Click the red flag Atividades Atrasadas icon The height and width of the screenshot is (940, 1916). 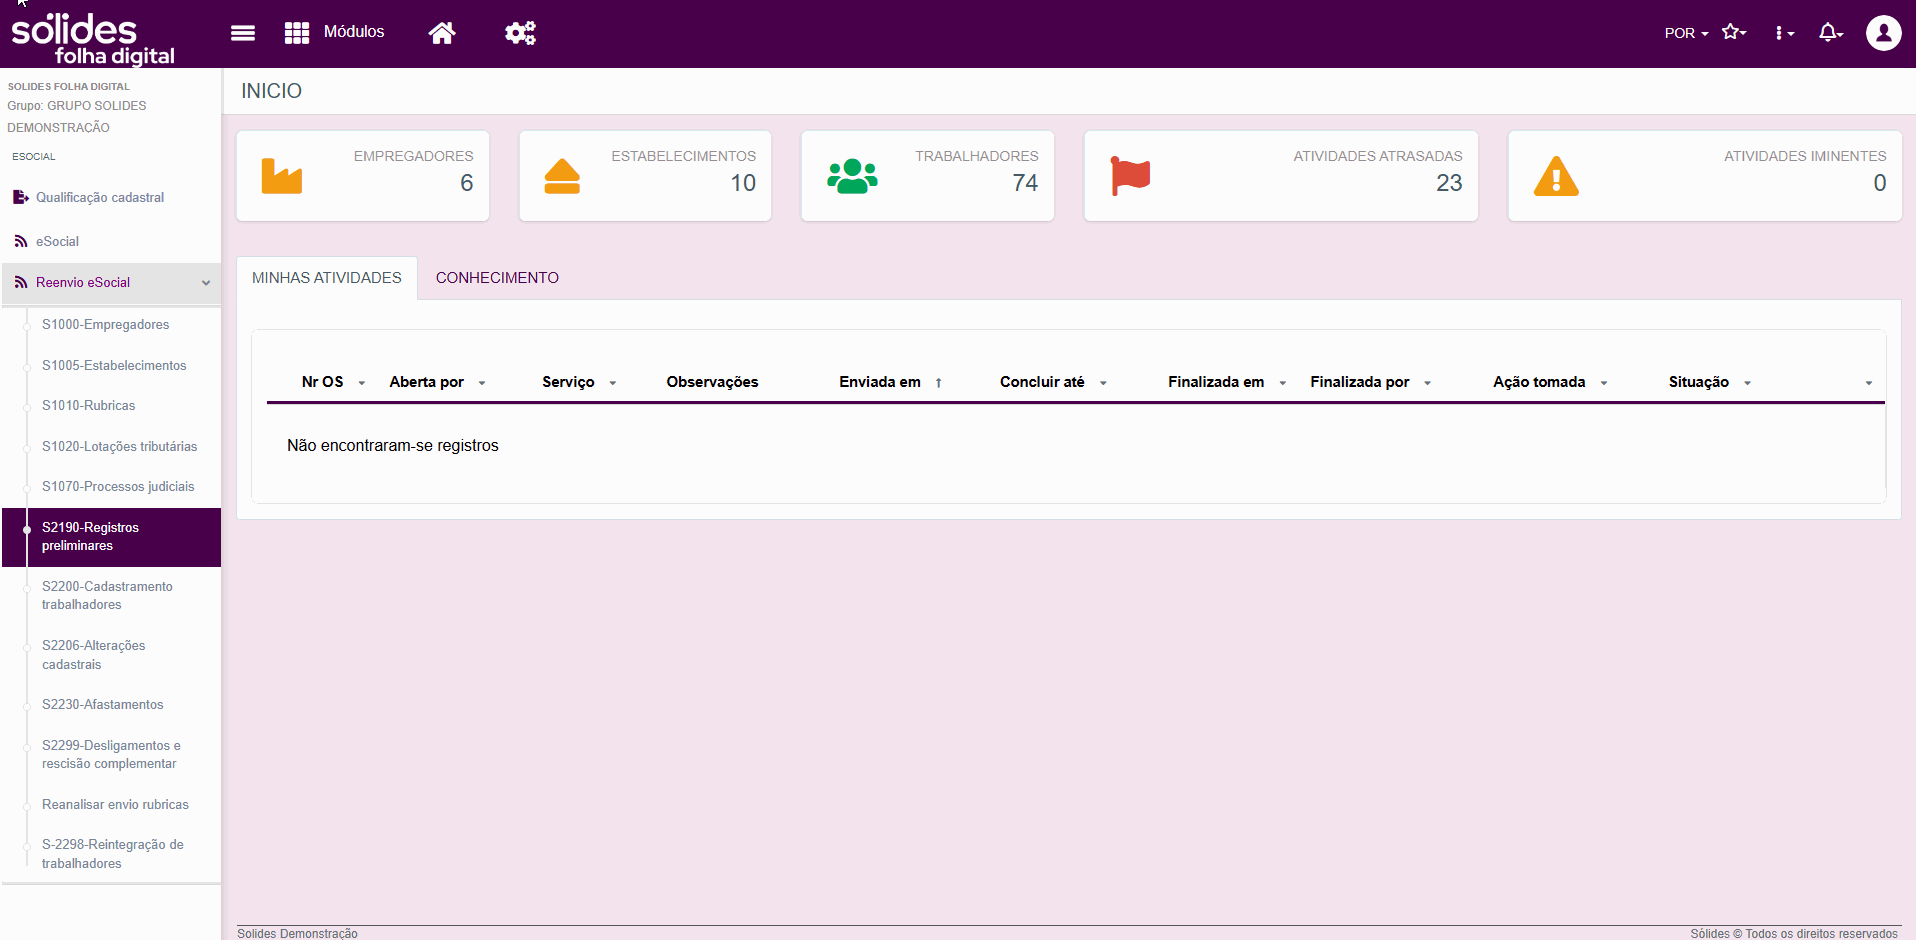click(x=1131, y=176)
